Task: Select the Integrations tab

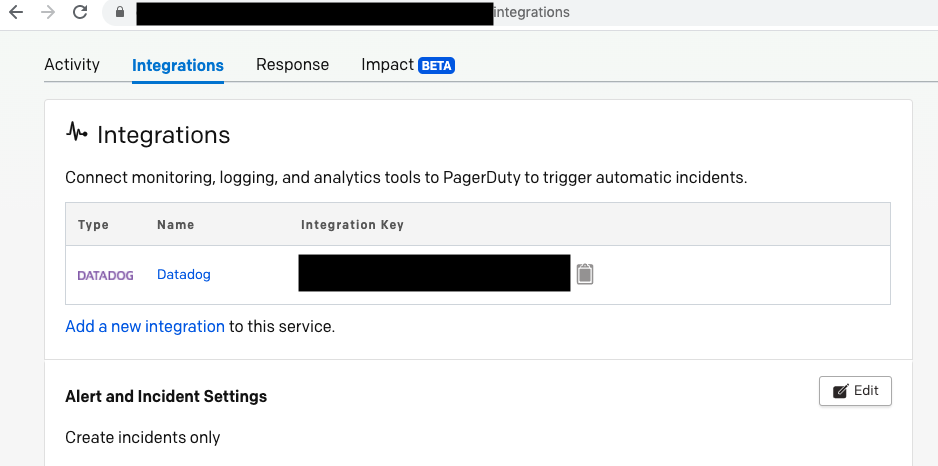Action: pyautogui.click(x=178, y=65)
